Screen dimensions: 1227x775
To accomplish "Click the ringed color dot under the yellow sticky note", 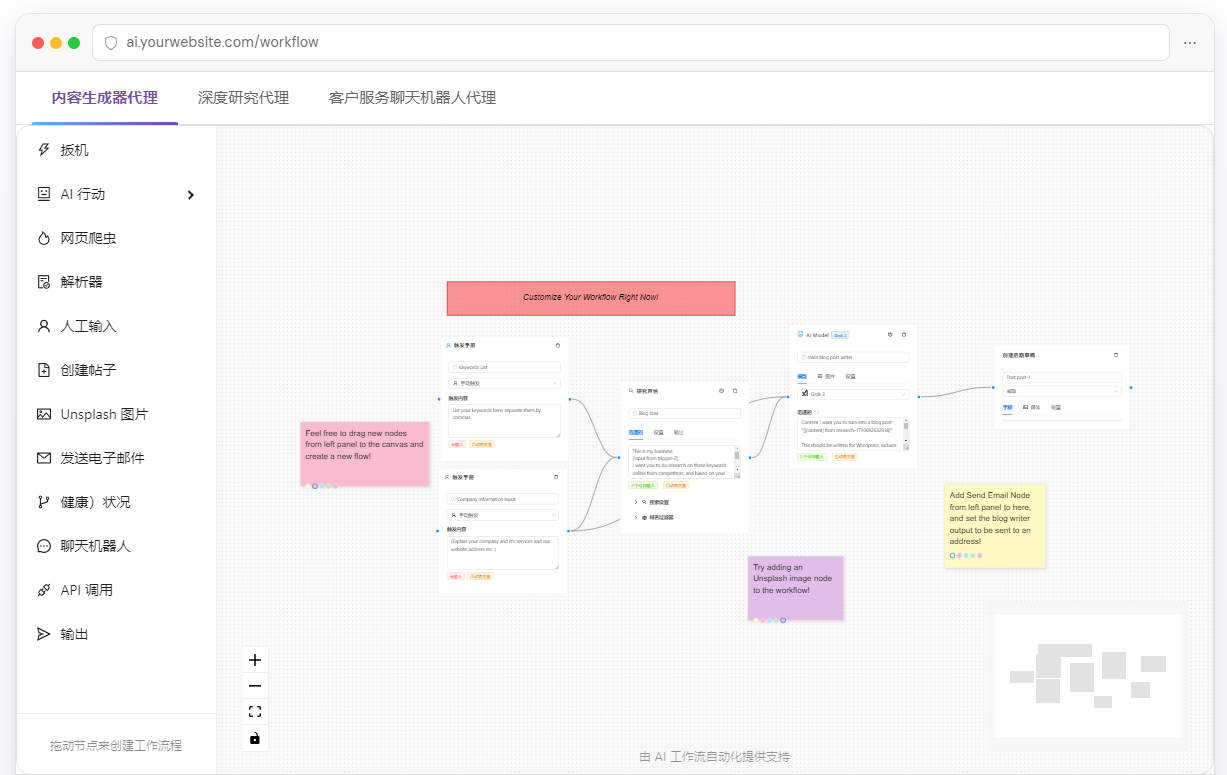I will coord(952,555).
